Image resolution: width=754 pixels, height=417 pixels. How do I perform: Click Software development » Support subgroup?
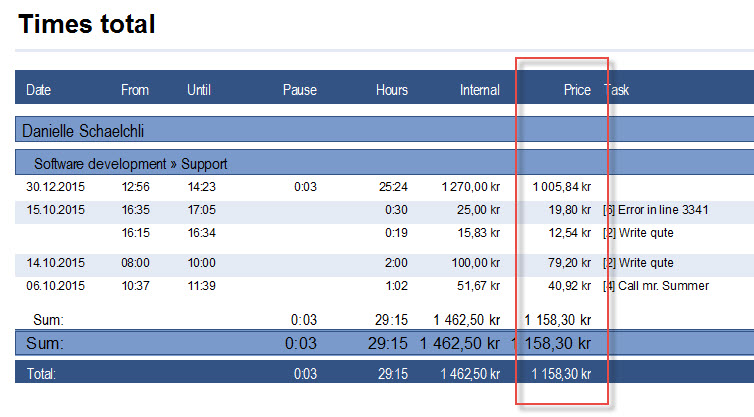click(130, 163)
